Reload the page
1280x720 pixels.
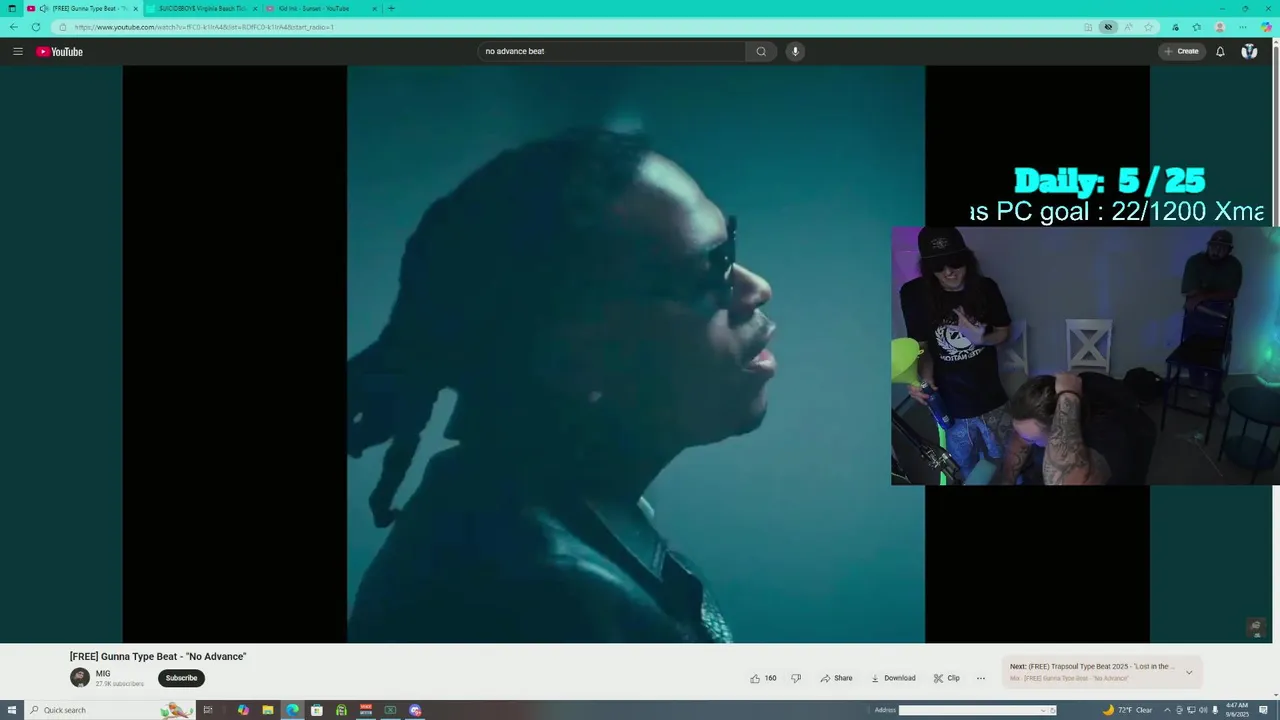36,27
